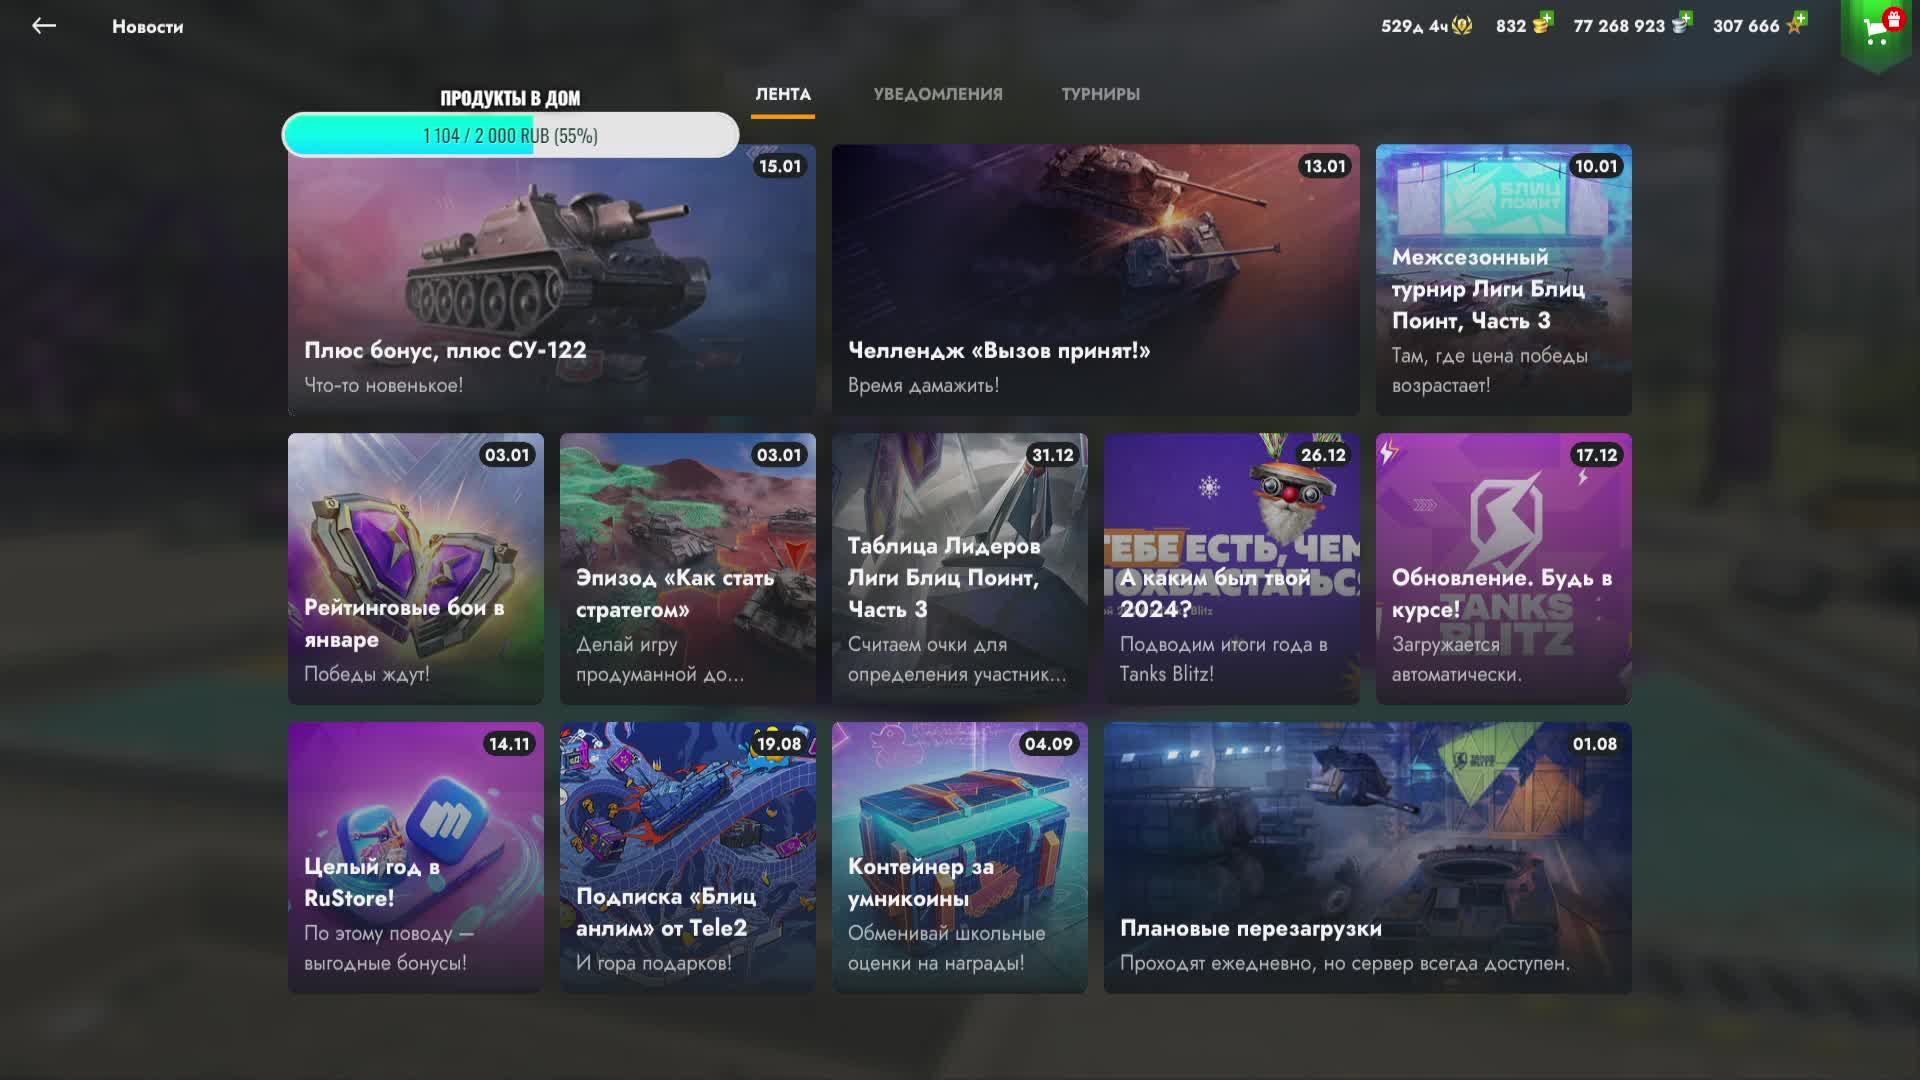1920x1080 pixels.
Task: Add gold via the coins icon
Action: point(1542,23)
